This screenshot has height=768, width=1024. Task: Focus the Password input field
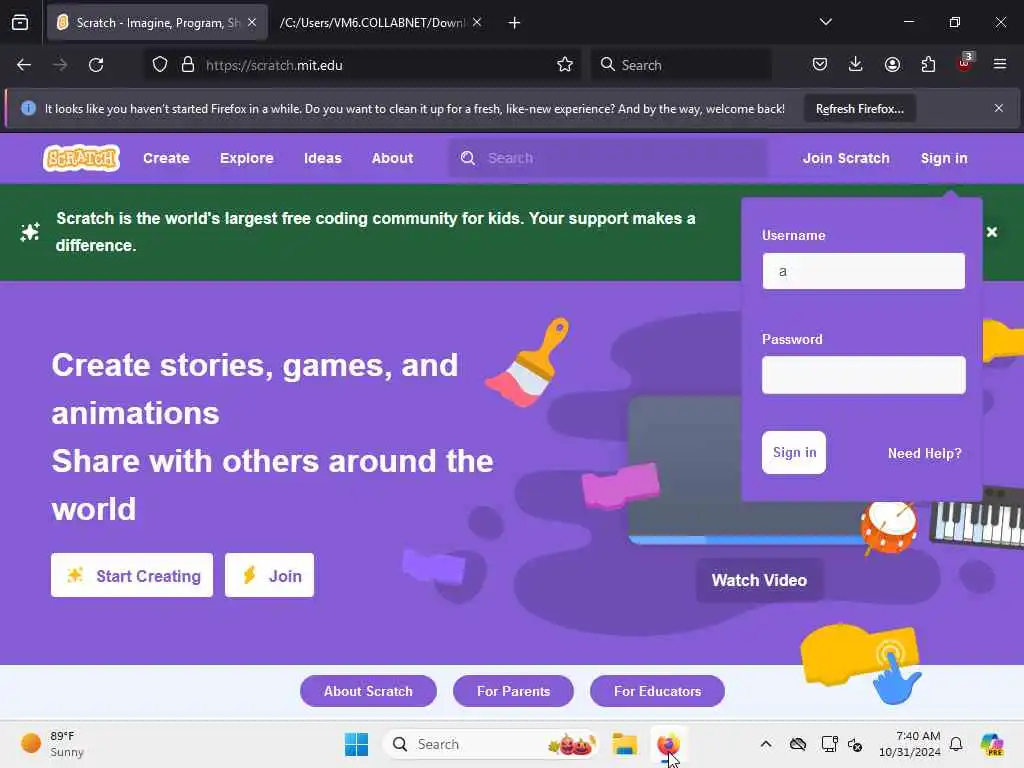tap(863, 375)
